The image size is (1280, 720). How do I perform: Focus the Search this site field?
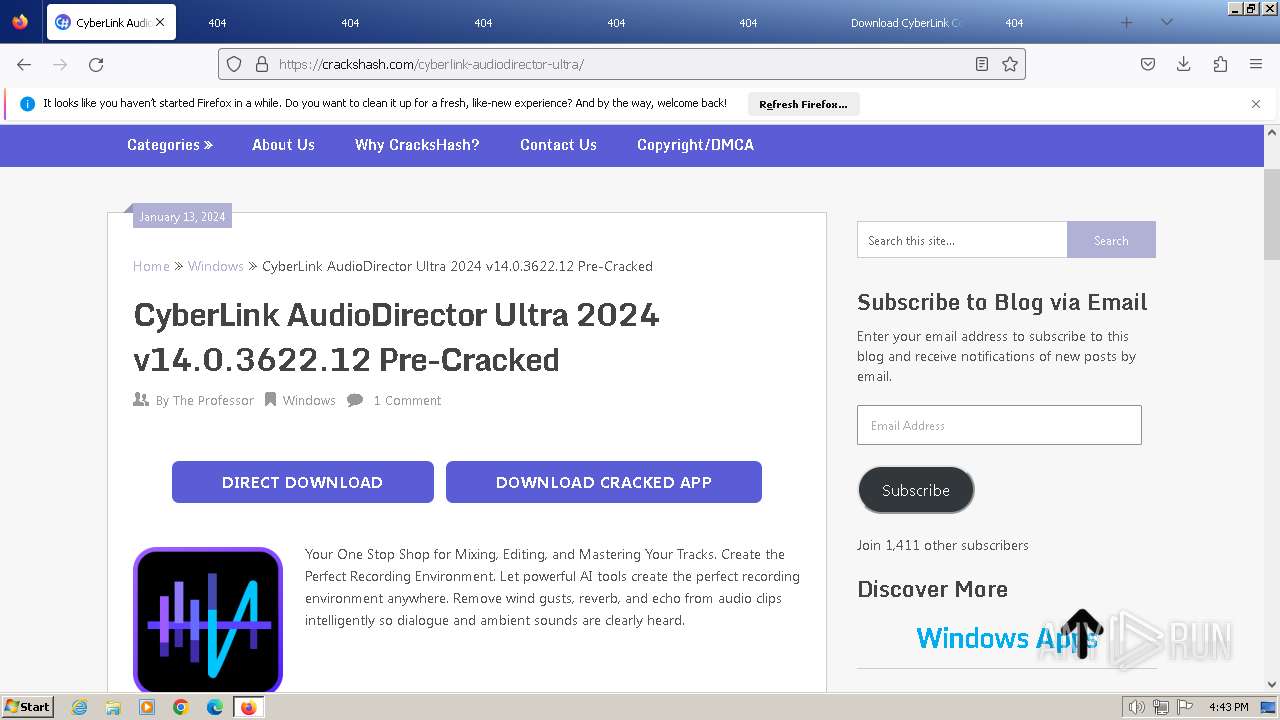962,240
